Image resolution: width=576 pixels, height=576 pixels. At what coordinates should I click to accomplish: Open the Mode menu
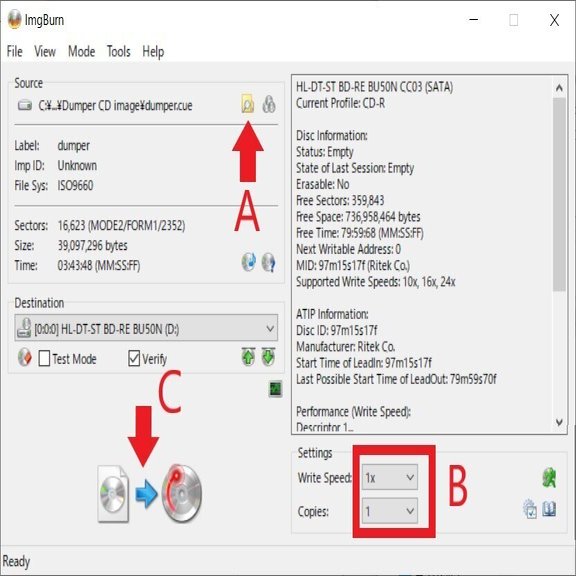(x=82, y=51)
